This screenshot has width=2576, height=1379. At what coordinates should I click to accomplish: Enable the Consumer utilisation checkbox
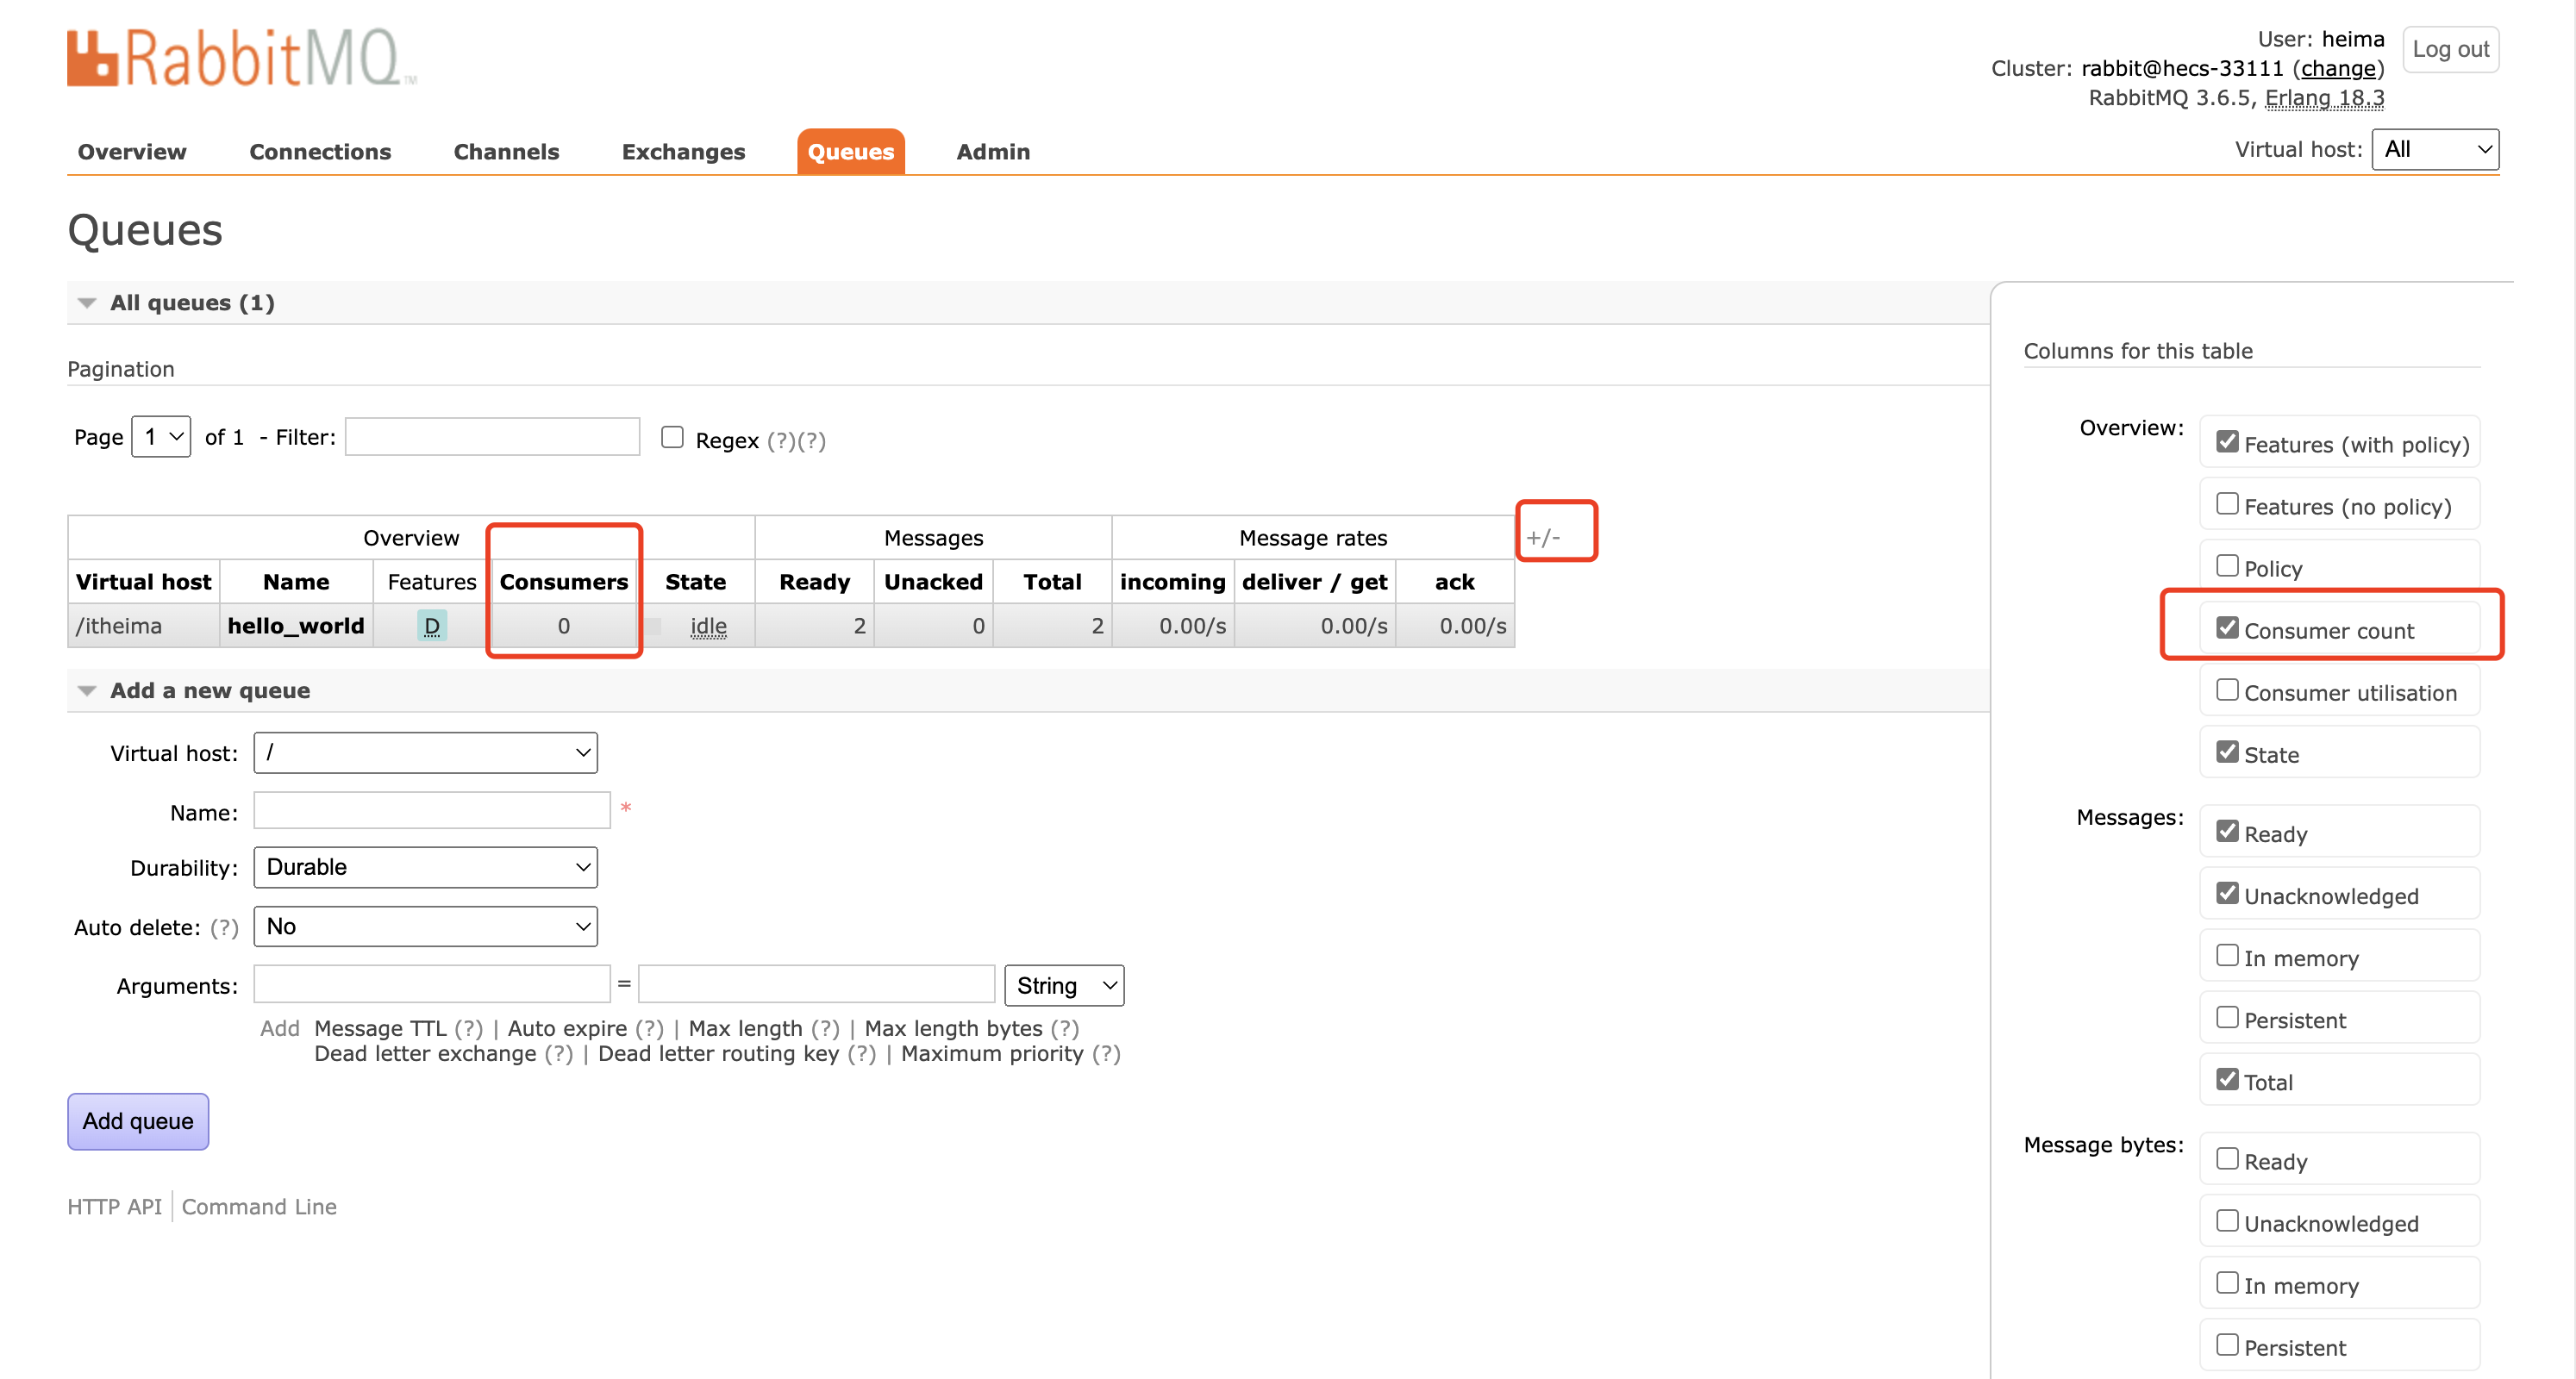(2226, 690)
